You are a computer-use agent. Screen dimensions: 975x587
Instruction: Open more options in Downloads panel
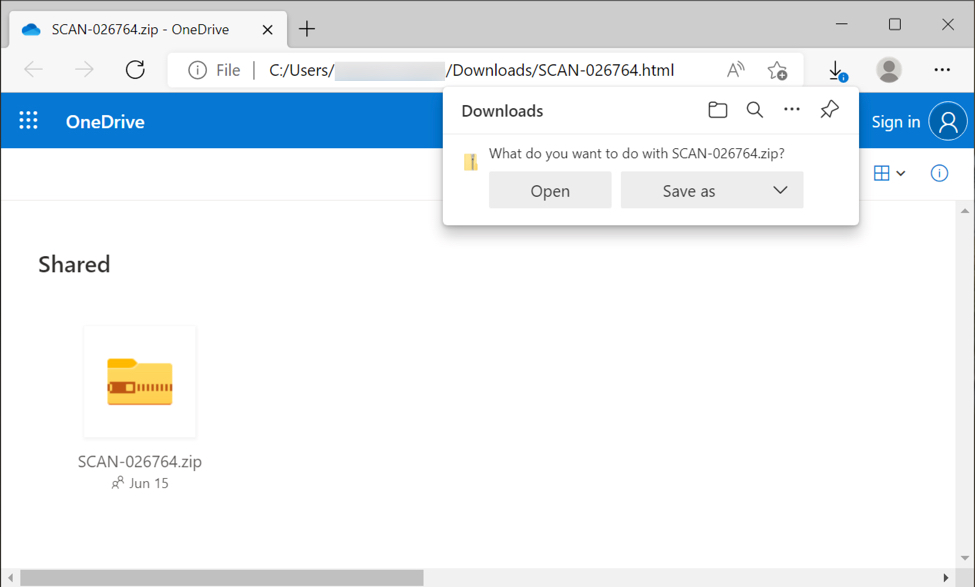[792, 110]
